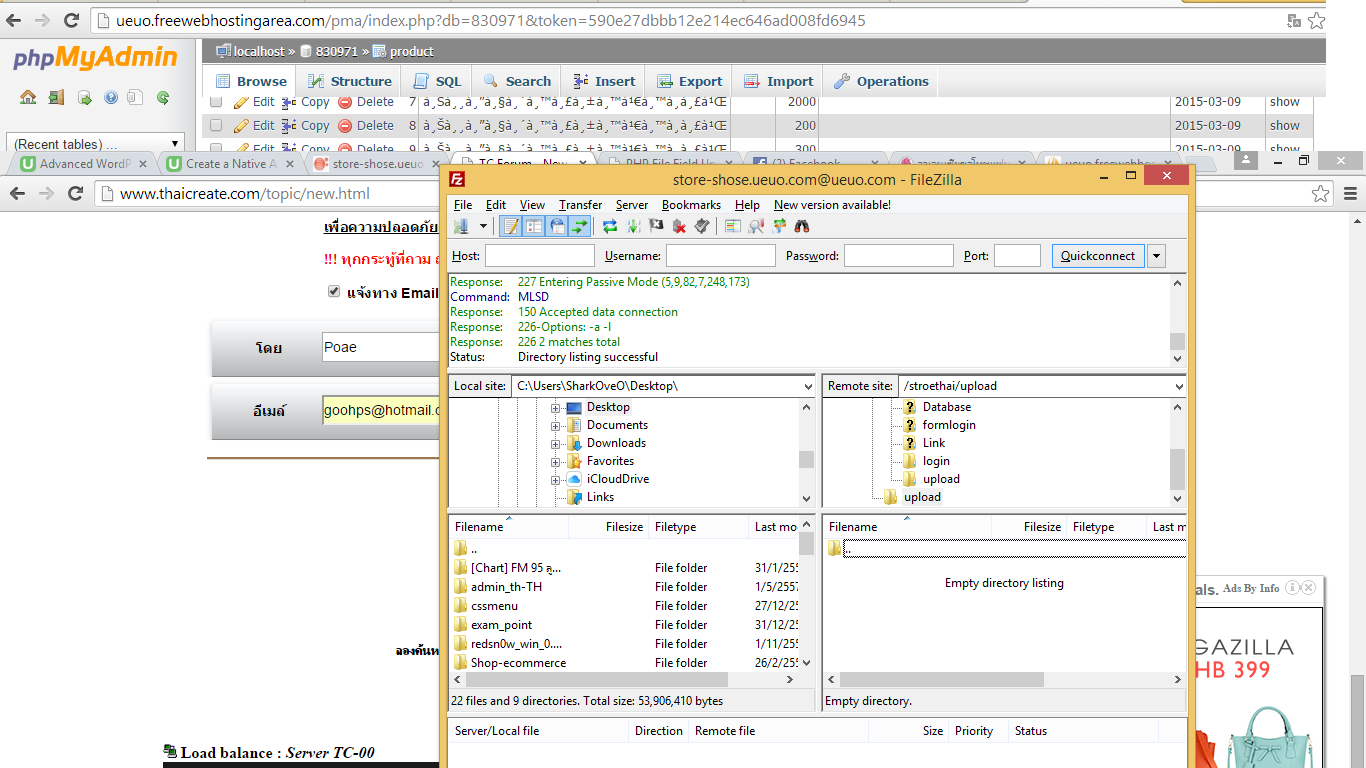Select the Database folder in remote tree
The width and height of the screenshot is (1366, 768).
[x=947, y=407]
